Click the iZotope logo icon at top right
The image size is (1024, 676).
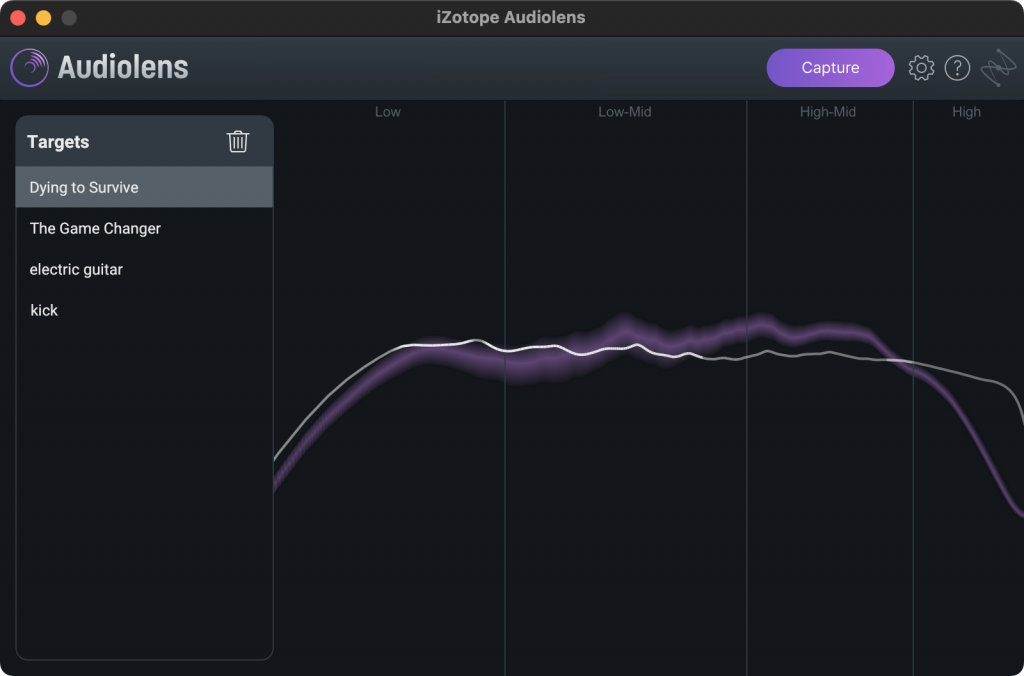click(998, 67)
